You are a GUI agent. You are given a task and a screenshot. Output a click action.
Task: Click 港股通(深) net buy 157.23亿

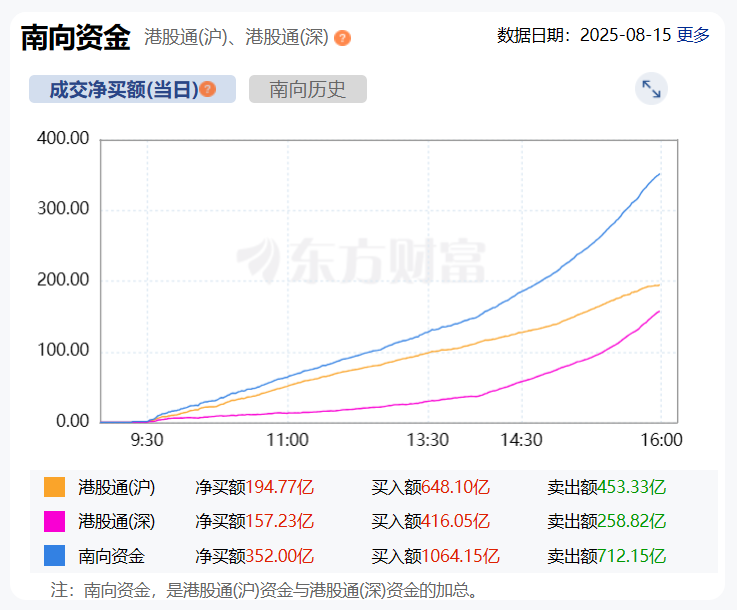tap(280, 522)
